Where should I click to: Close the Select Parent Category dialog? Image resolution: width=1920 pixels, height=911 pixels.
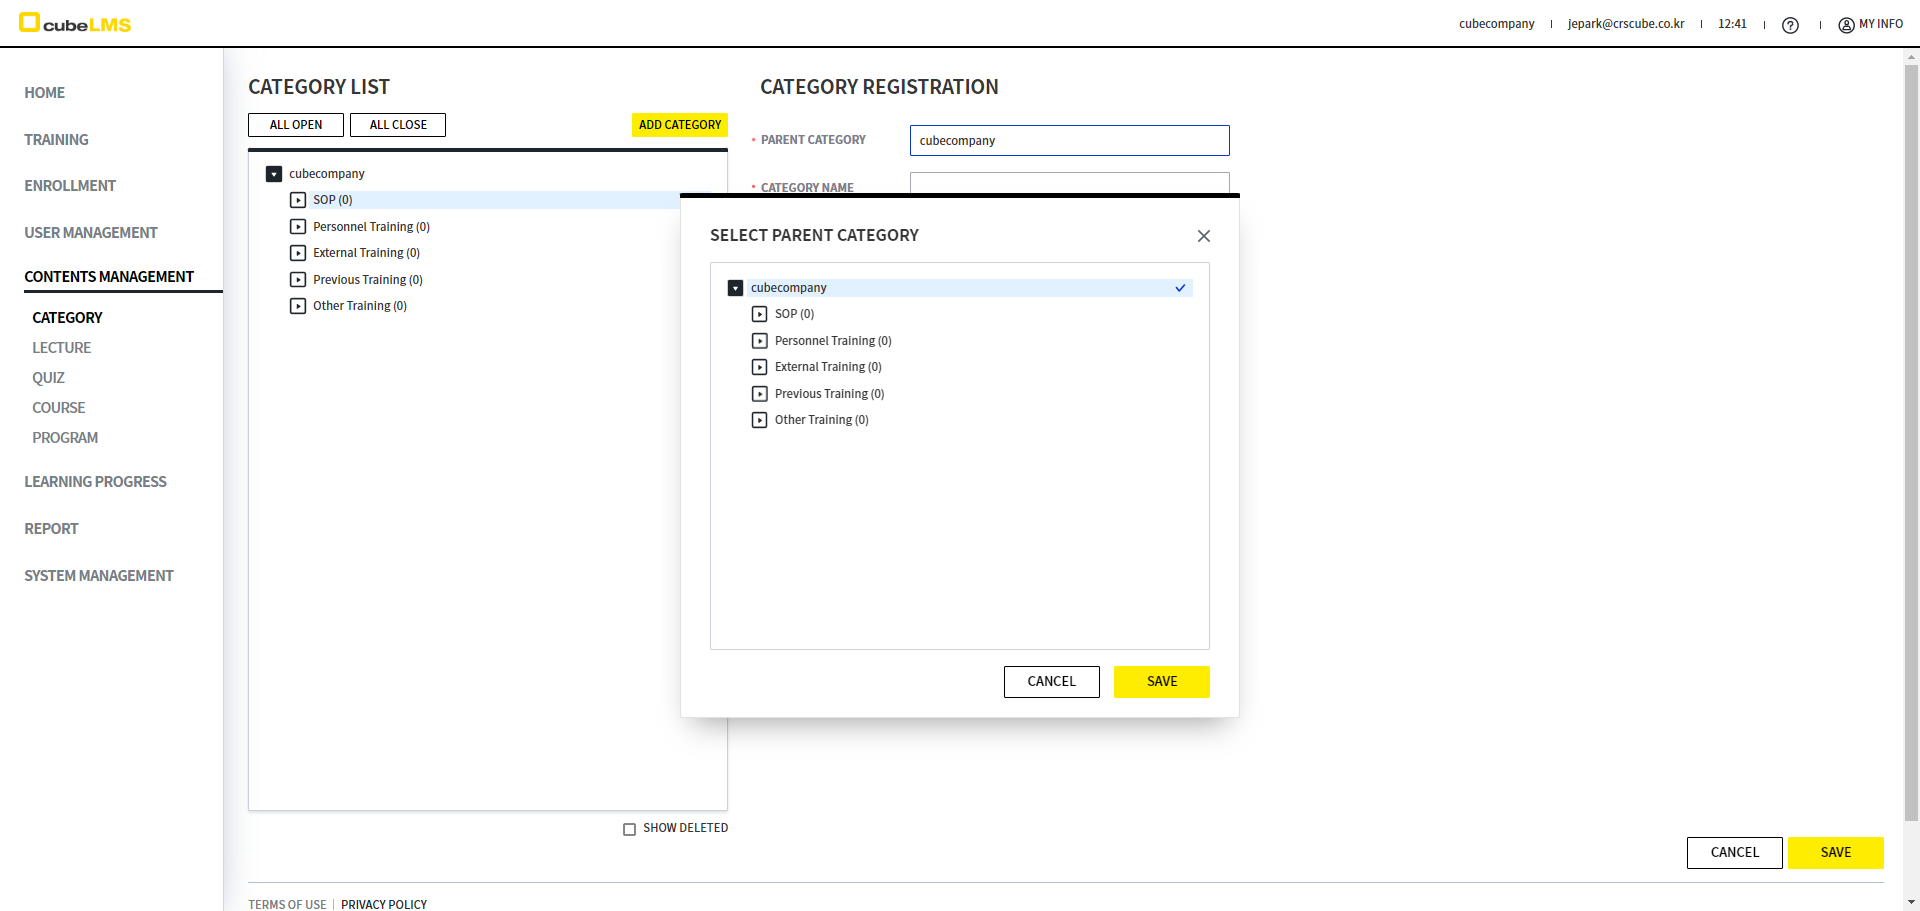[1203, 236]
